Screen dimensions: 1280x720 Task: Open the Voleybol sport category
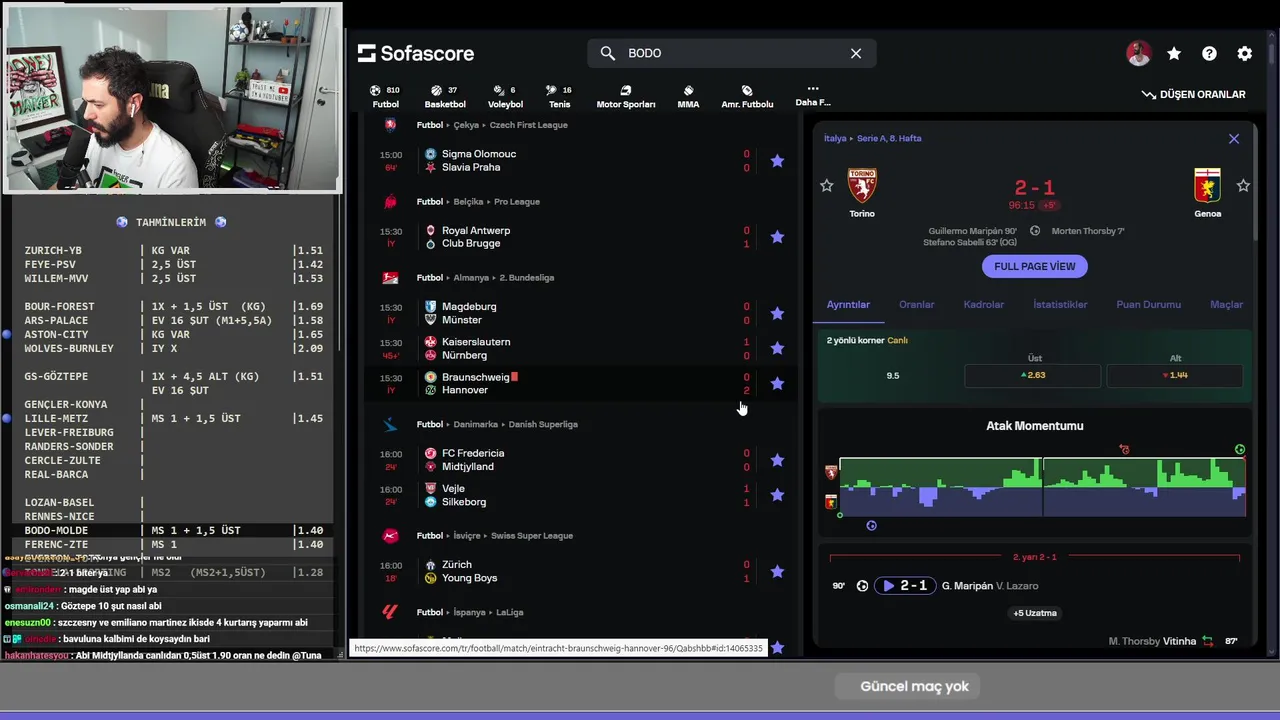tap(505, 97)
